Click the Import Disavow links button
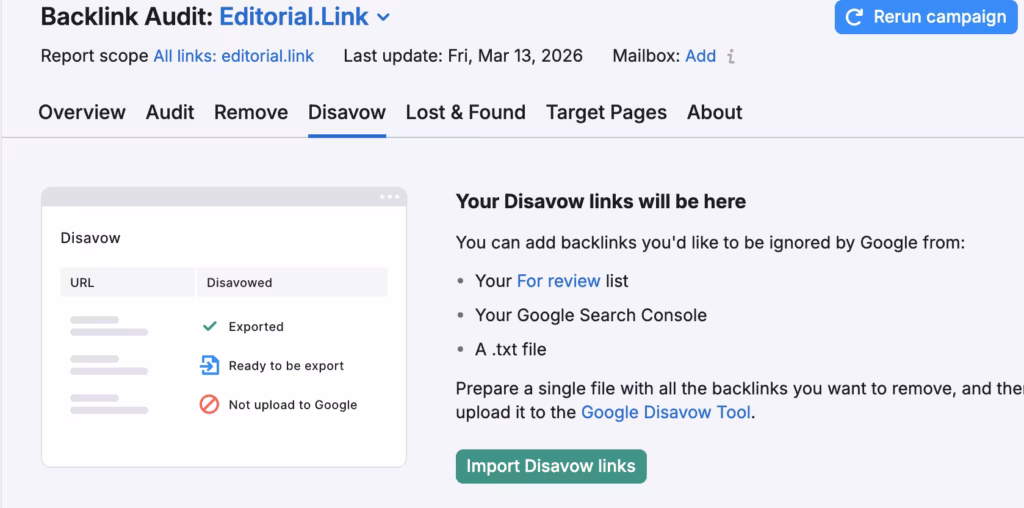 [551, 466]
